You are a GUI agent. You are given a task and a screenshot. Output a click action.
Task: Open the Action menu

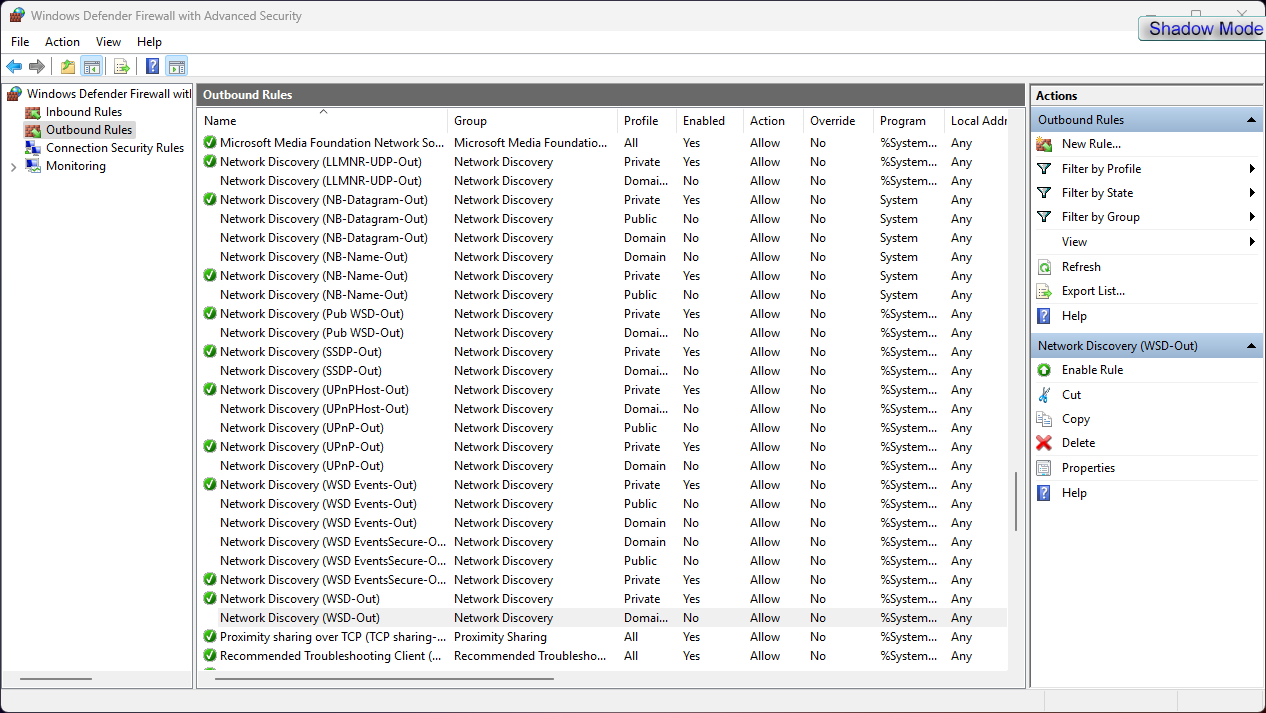tap(62, 42)
